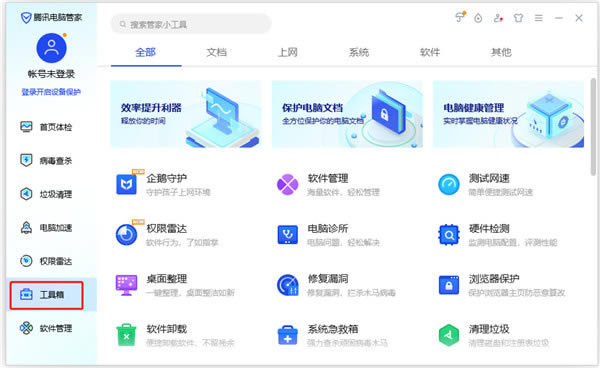Click the 登录开启设备保护 link

51,92
